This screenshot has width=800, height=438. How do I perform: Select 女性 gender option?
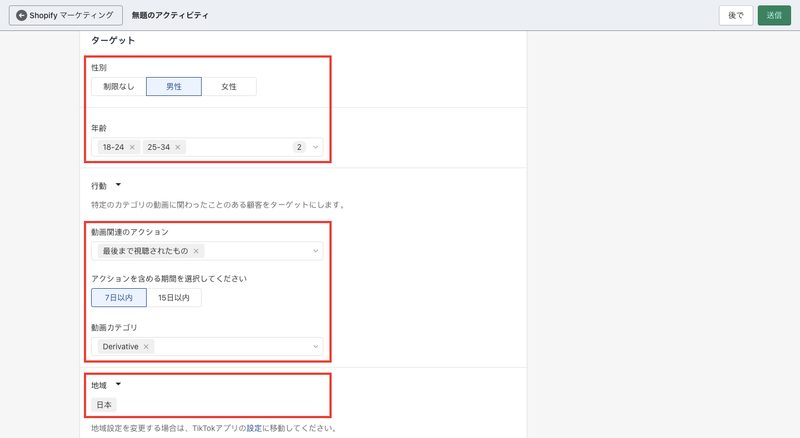(229, 86)
